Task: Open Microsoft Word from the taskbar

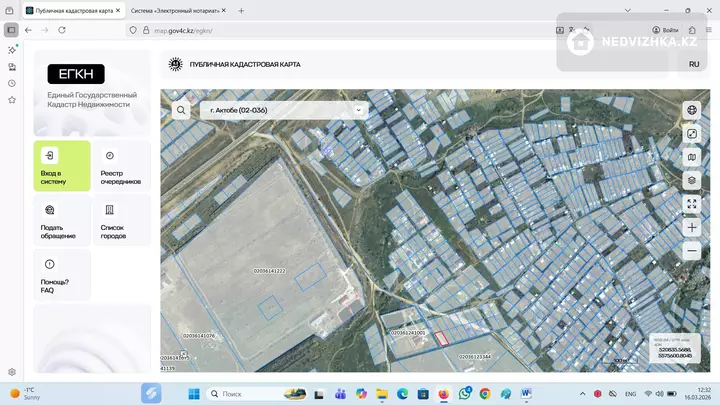Action: pos(526,394)
